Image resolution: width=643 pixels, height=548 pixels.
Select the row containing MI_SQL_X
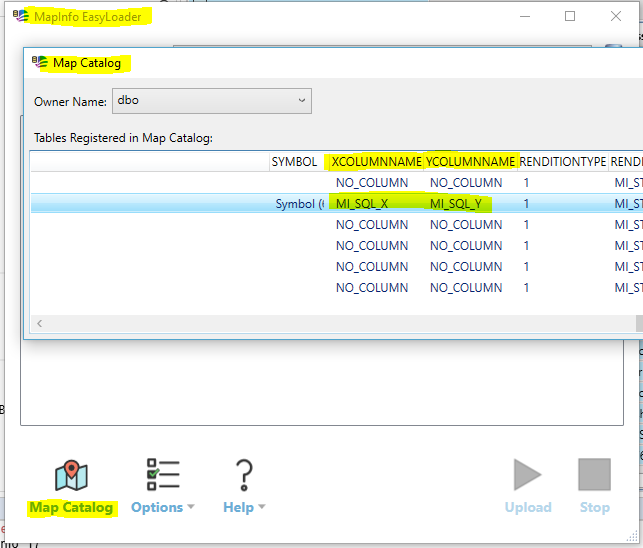[362, 203]
